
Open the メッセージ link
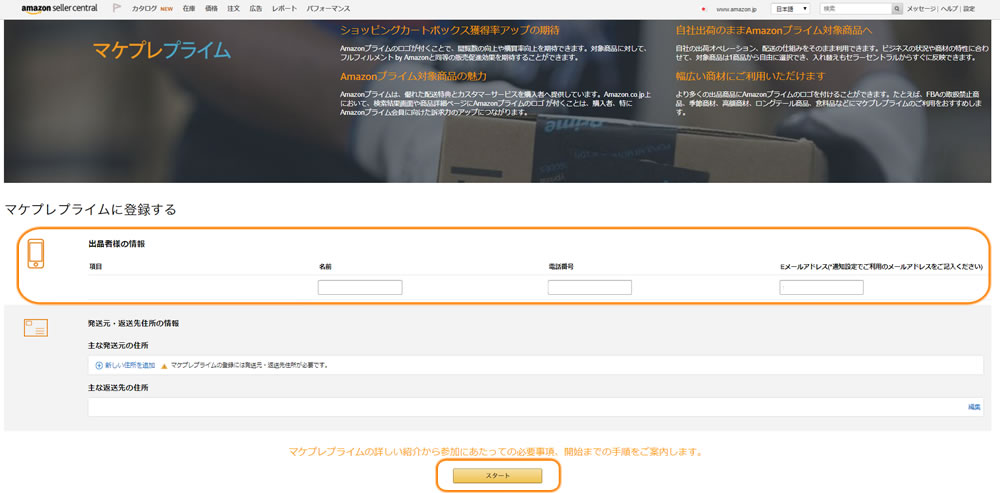click(922, 9)
